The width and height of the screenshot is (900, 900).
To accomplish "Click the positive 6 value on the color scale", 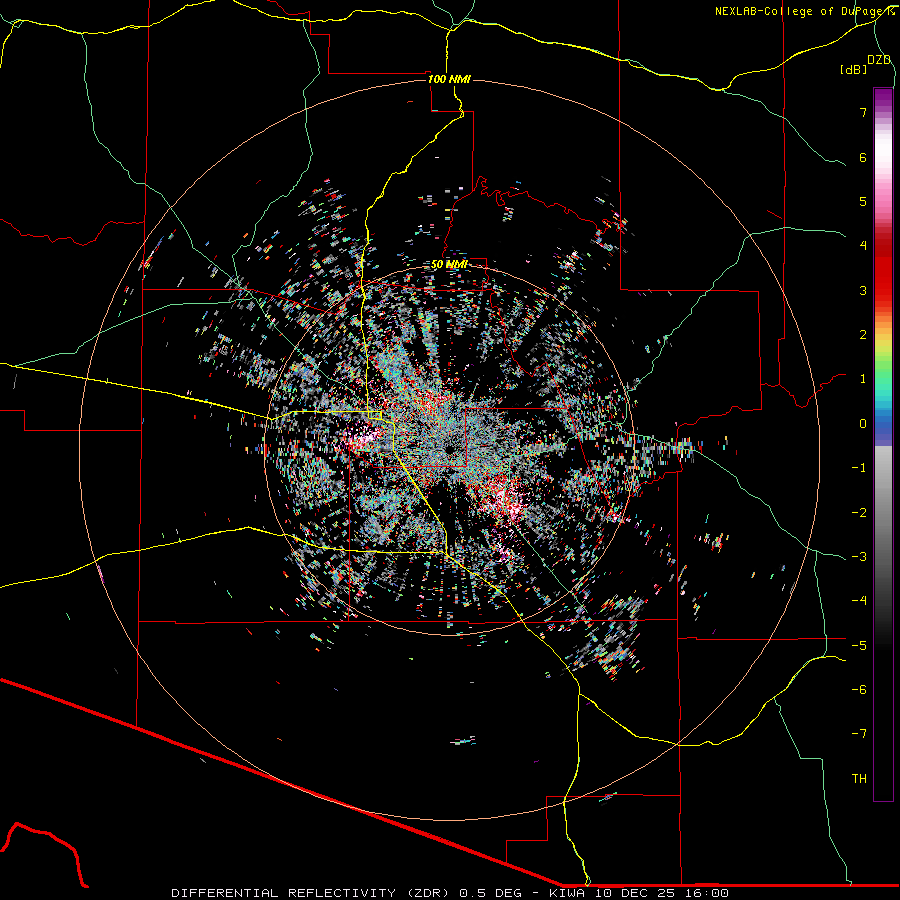I will click(863, 157).
